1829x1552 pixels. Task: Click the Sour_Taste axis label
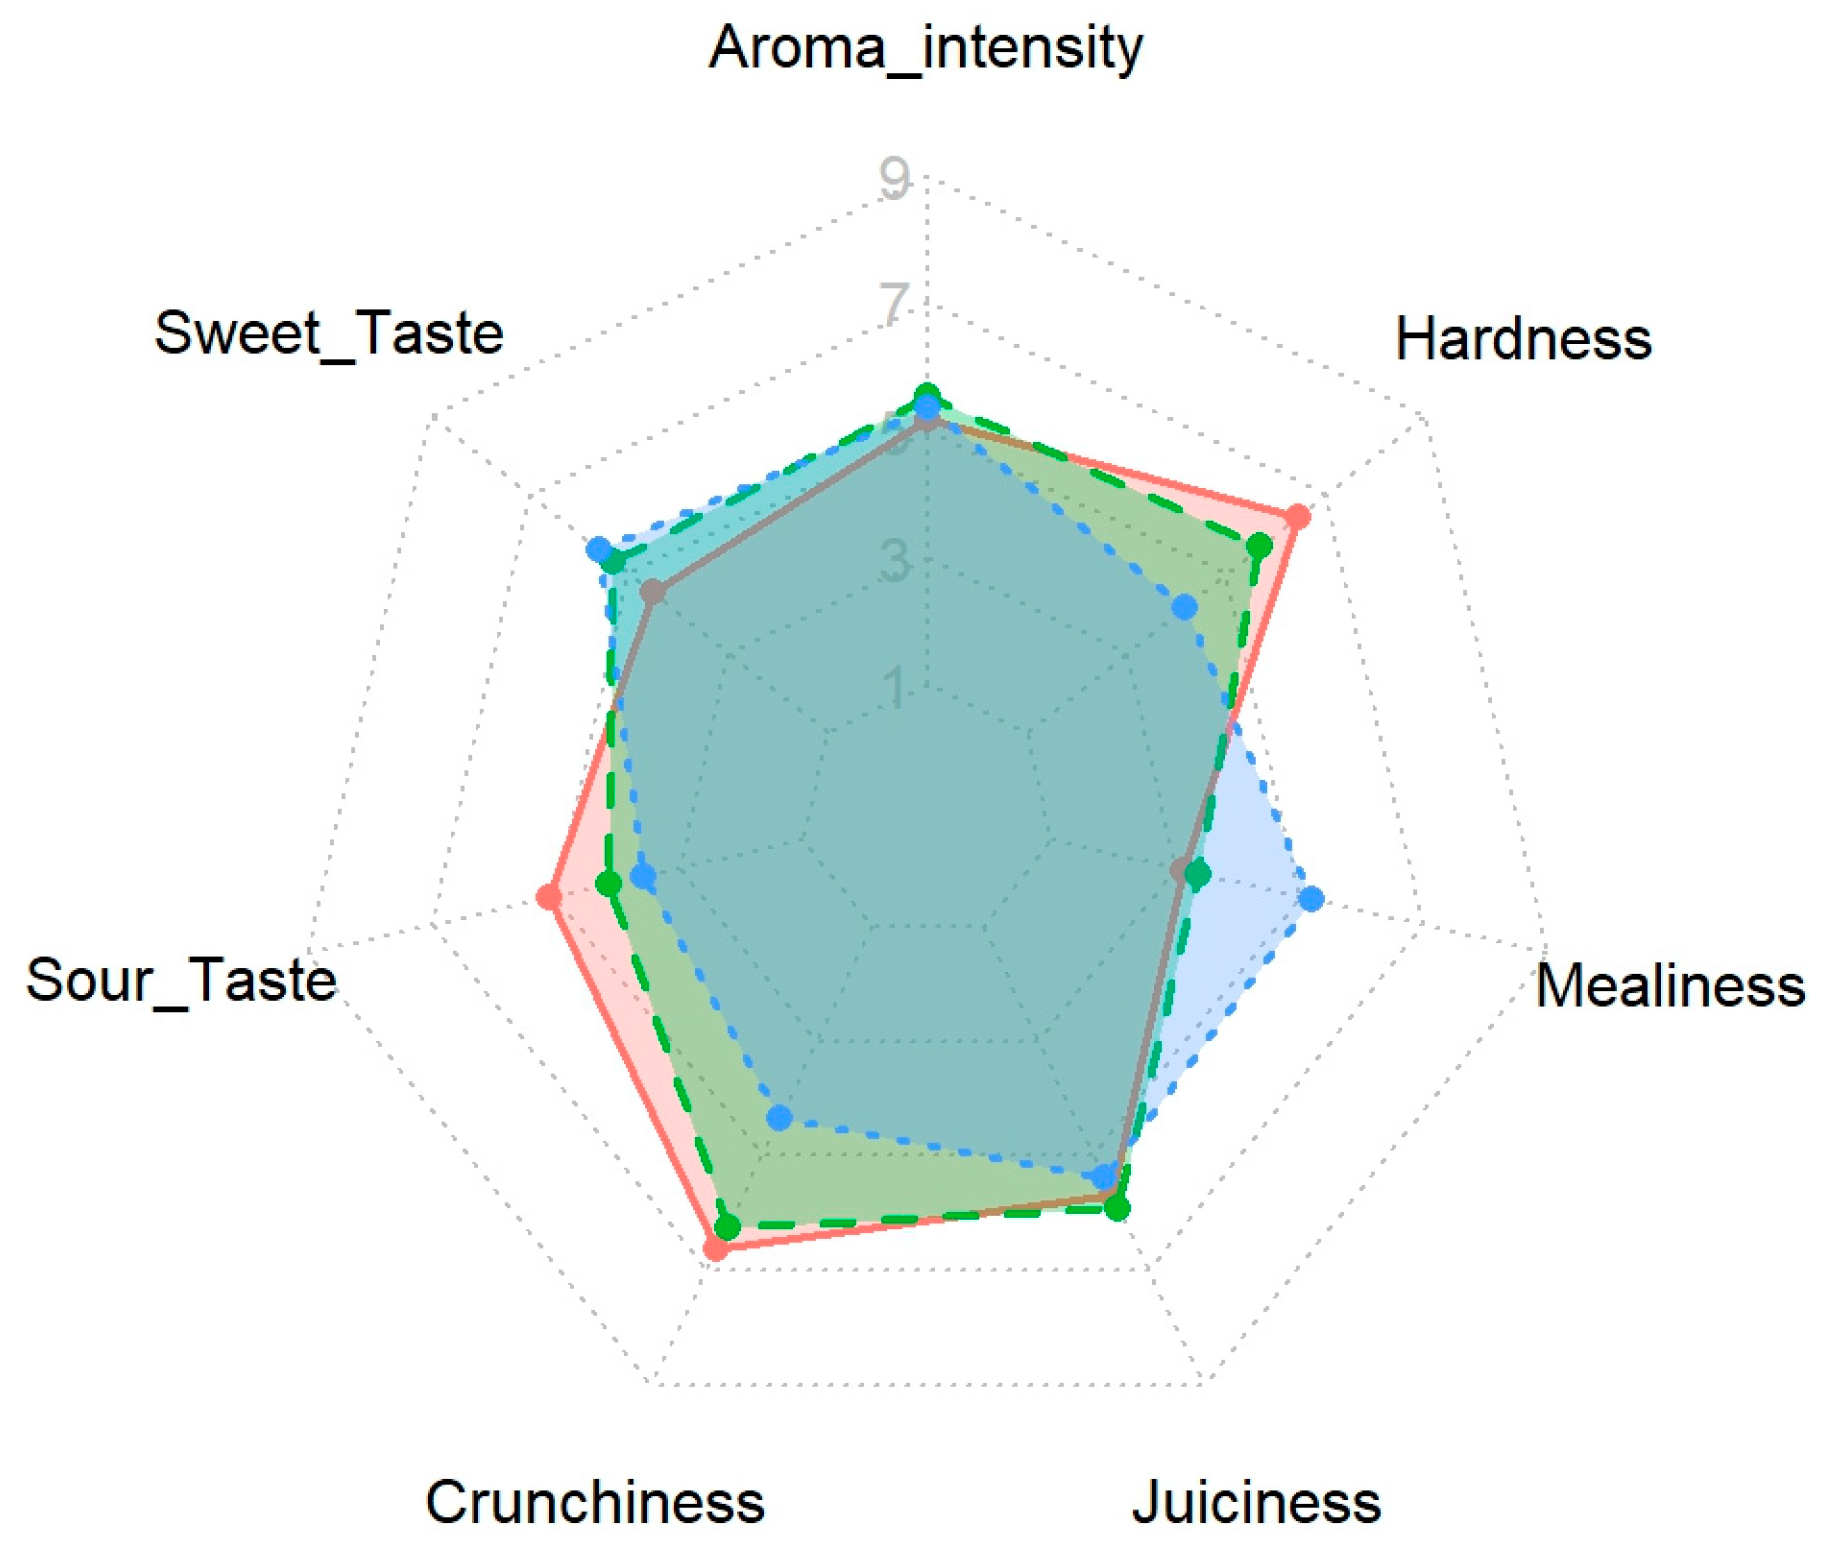pyautogui.click(x=181, y=979)
